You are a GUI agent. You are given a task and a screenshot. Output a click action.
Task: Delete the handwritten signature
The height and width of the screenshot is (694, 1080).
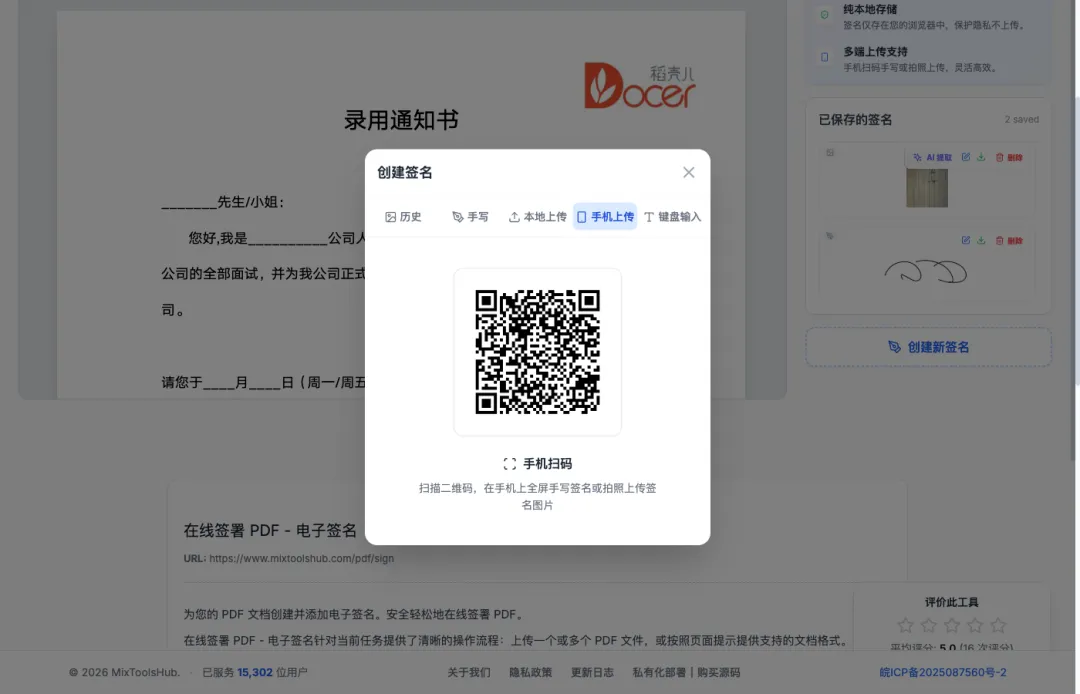pyautogui.click(x=1009, y=240)
